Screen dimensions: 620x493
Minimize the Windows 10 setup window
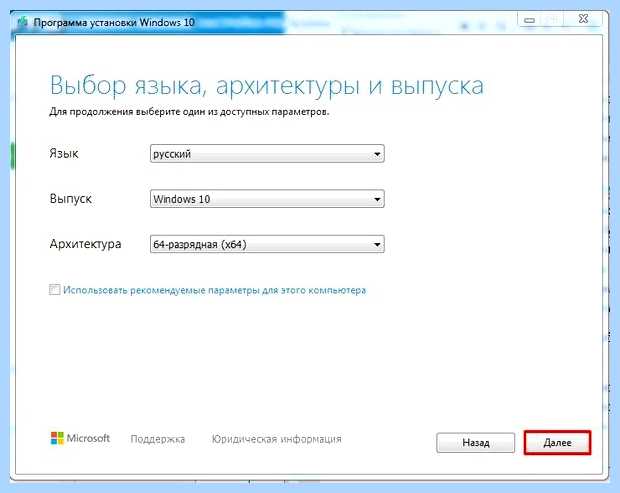(x=529, y=20)
